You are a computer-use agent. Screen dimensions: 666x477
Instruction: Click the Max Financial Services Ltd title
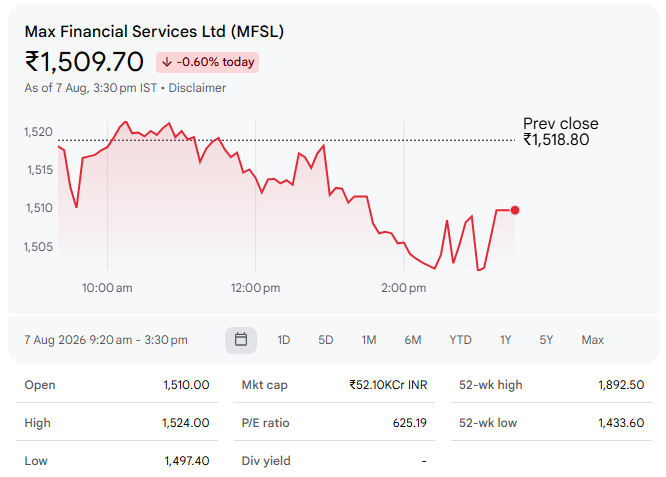(154, 31)
